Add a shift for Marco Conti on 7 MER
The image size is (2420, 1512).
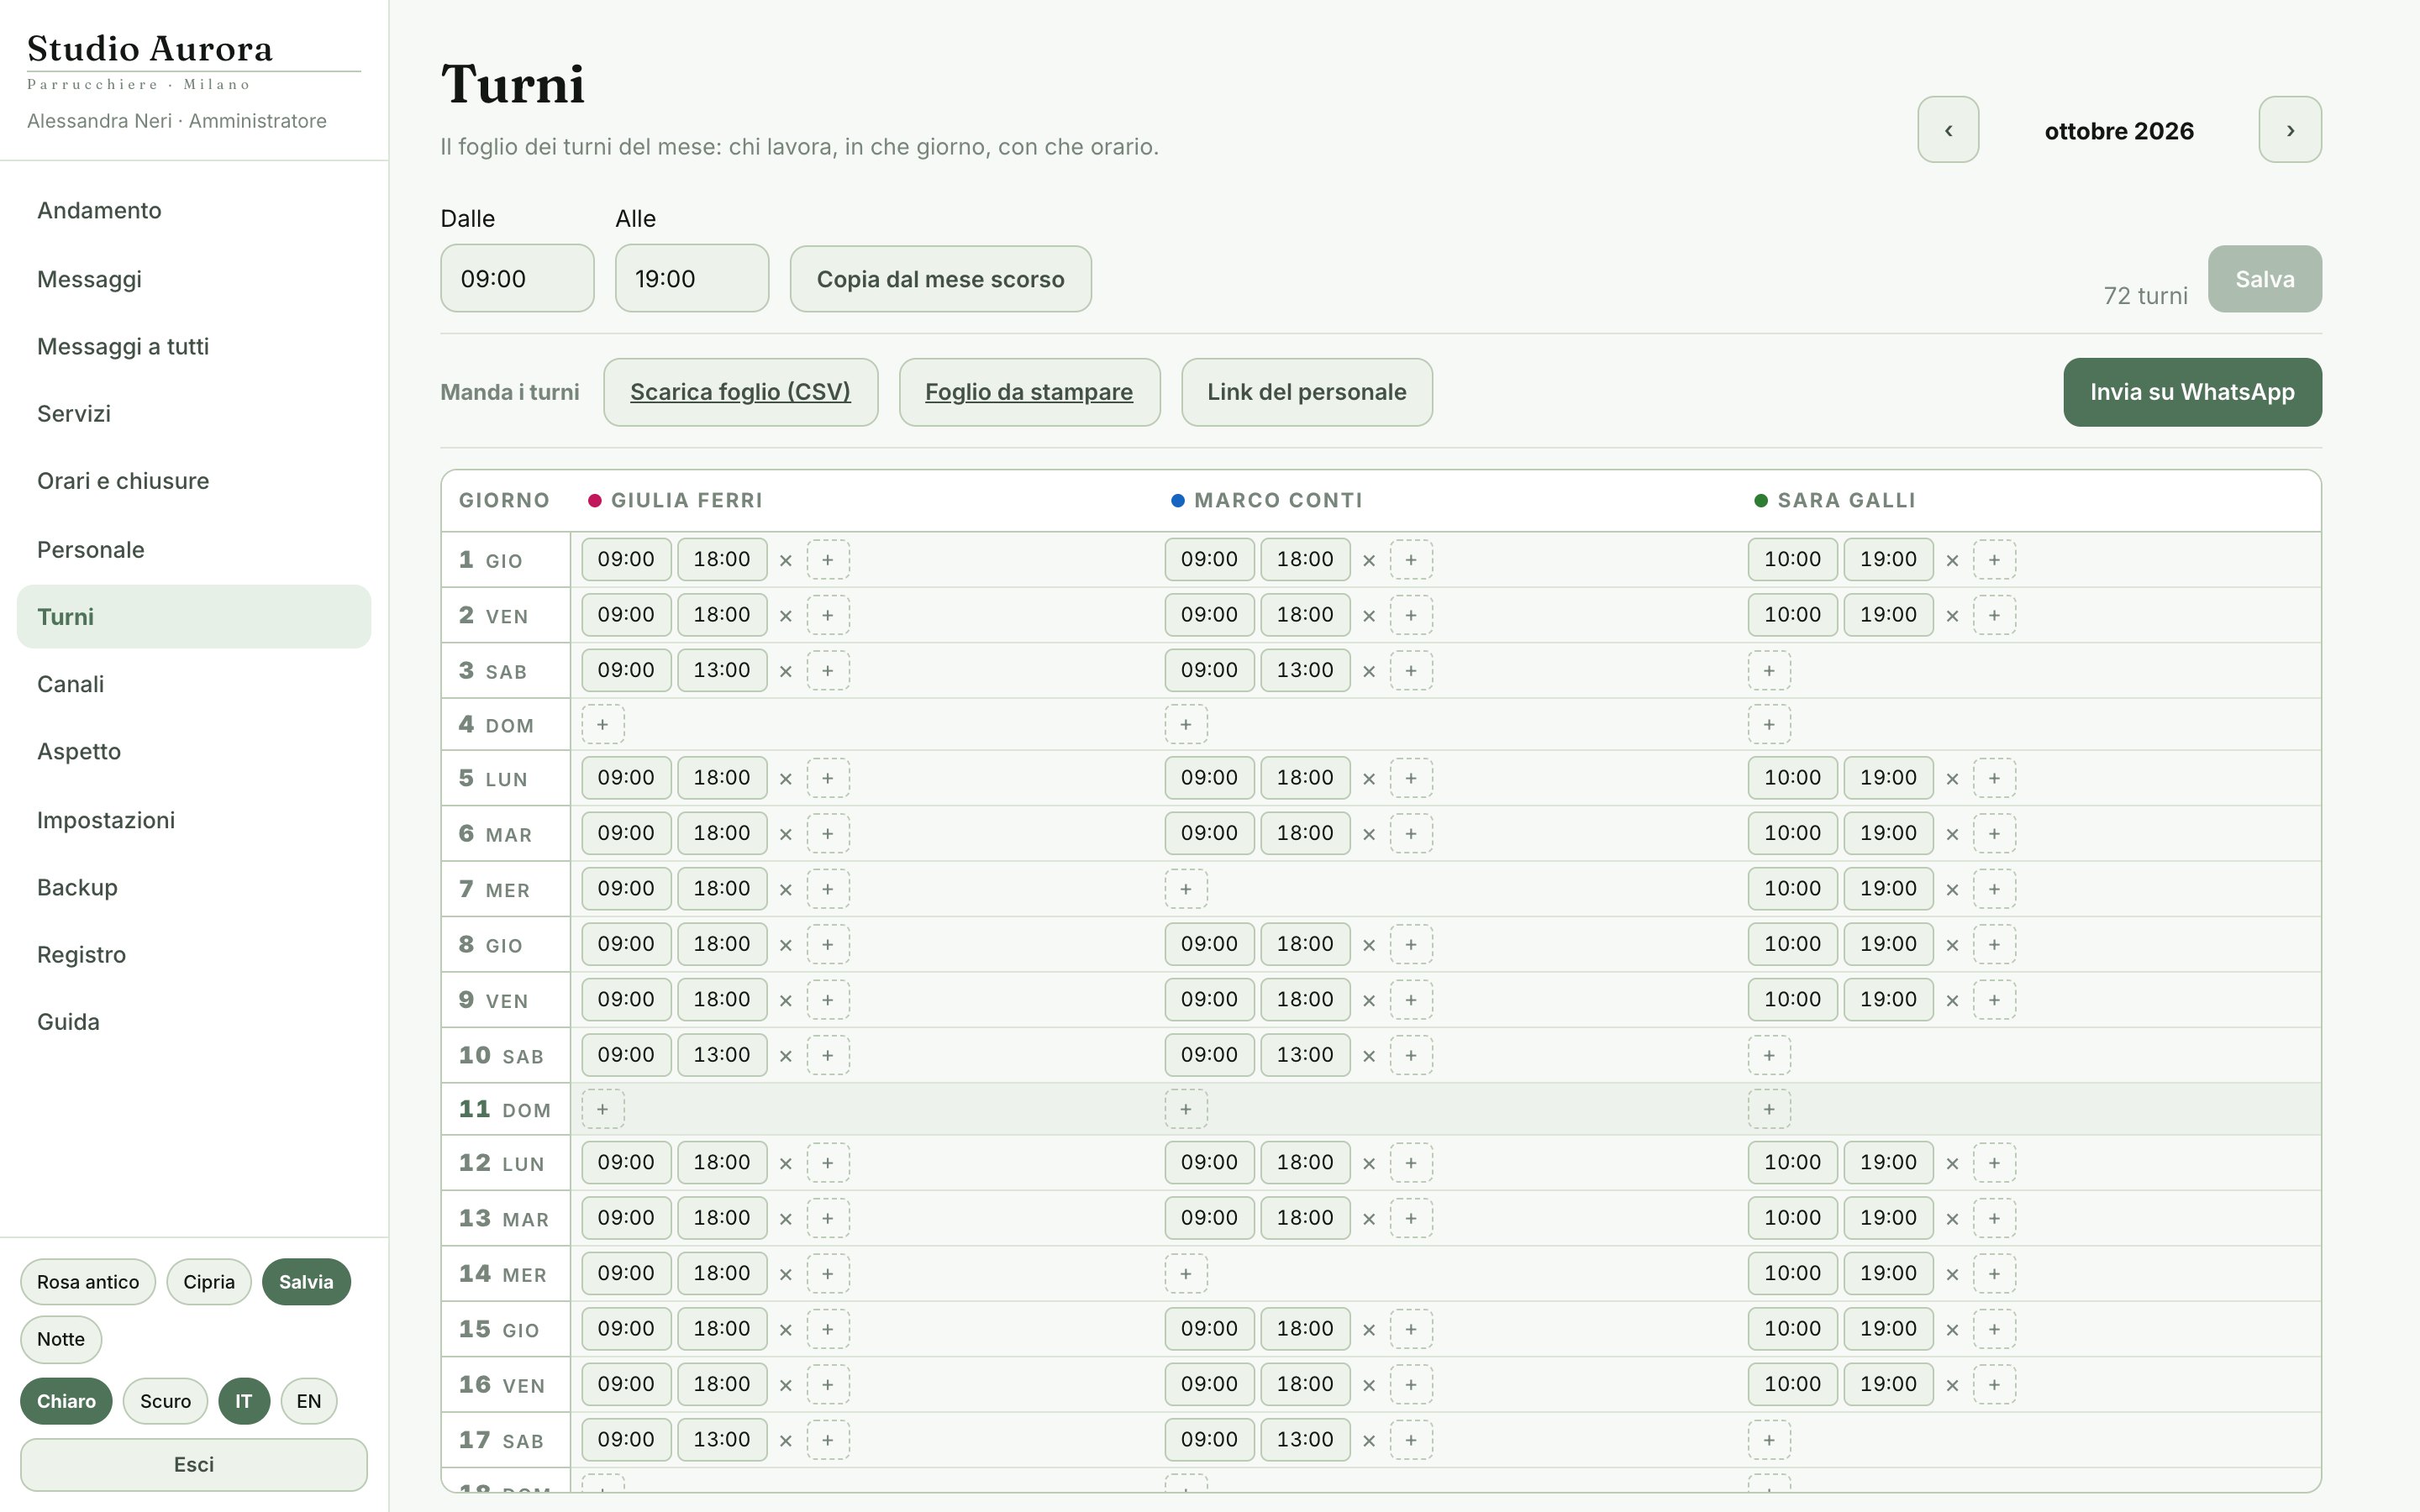coord(1186,889)
